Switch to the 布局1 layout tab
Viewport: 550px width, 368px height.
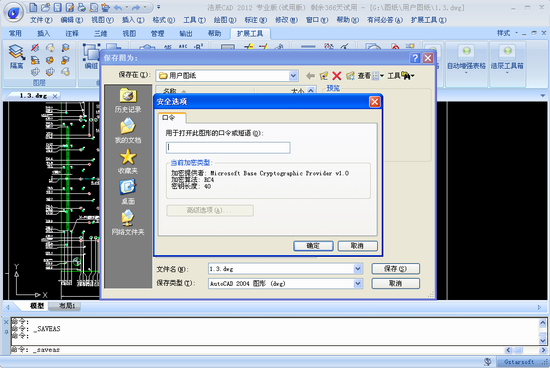click(x=67, y=306)
